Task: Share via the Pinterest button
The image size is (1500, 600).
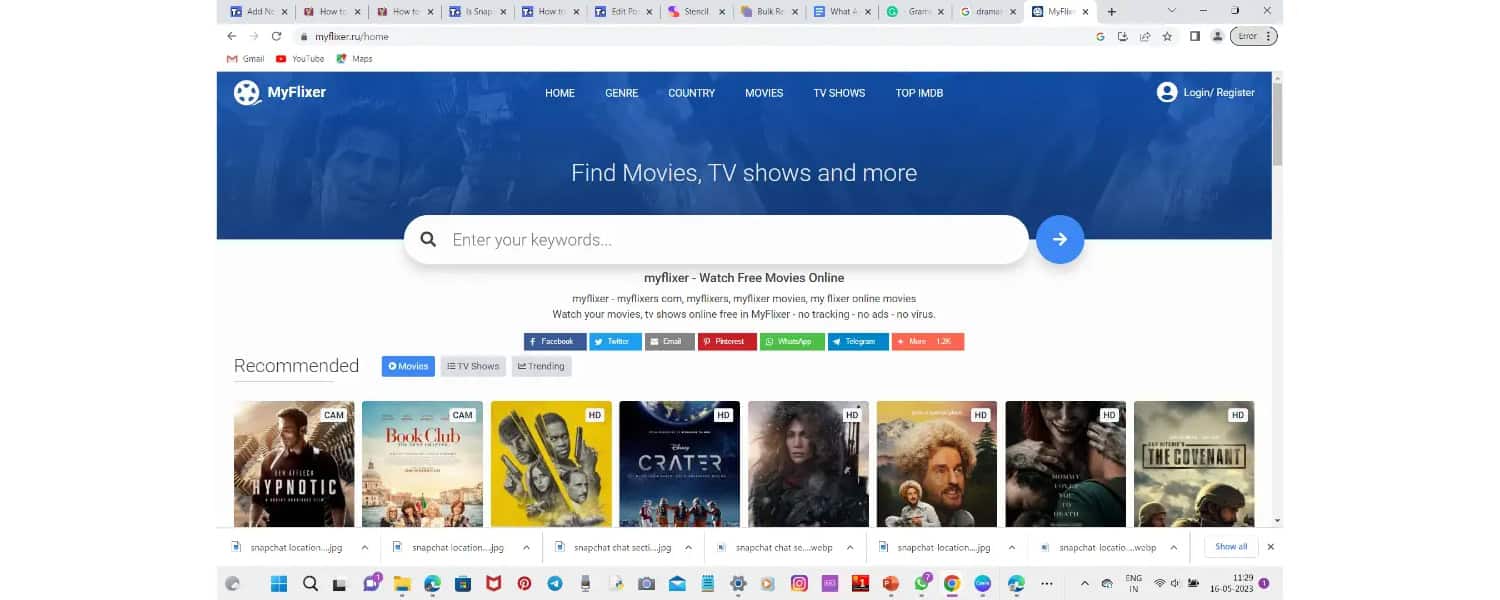Action: (727, 342)
